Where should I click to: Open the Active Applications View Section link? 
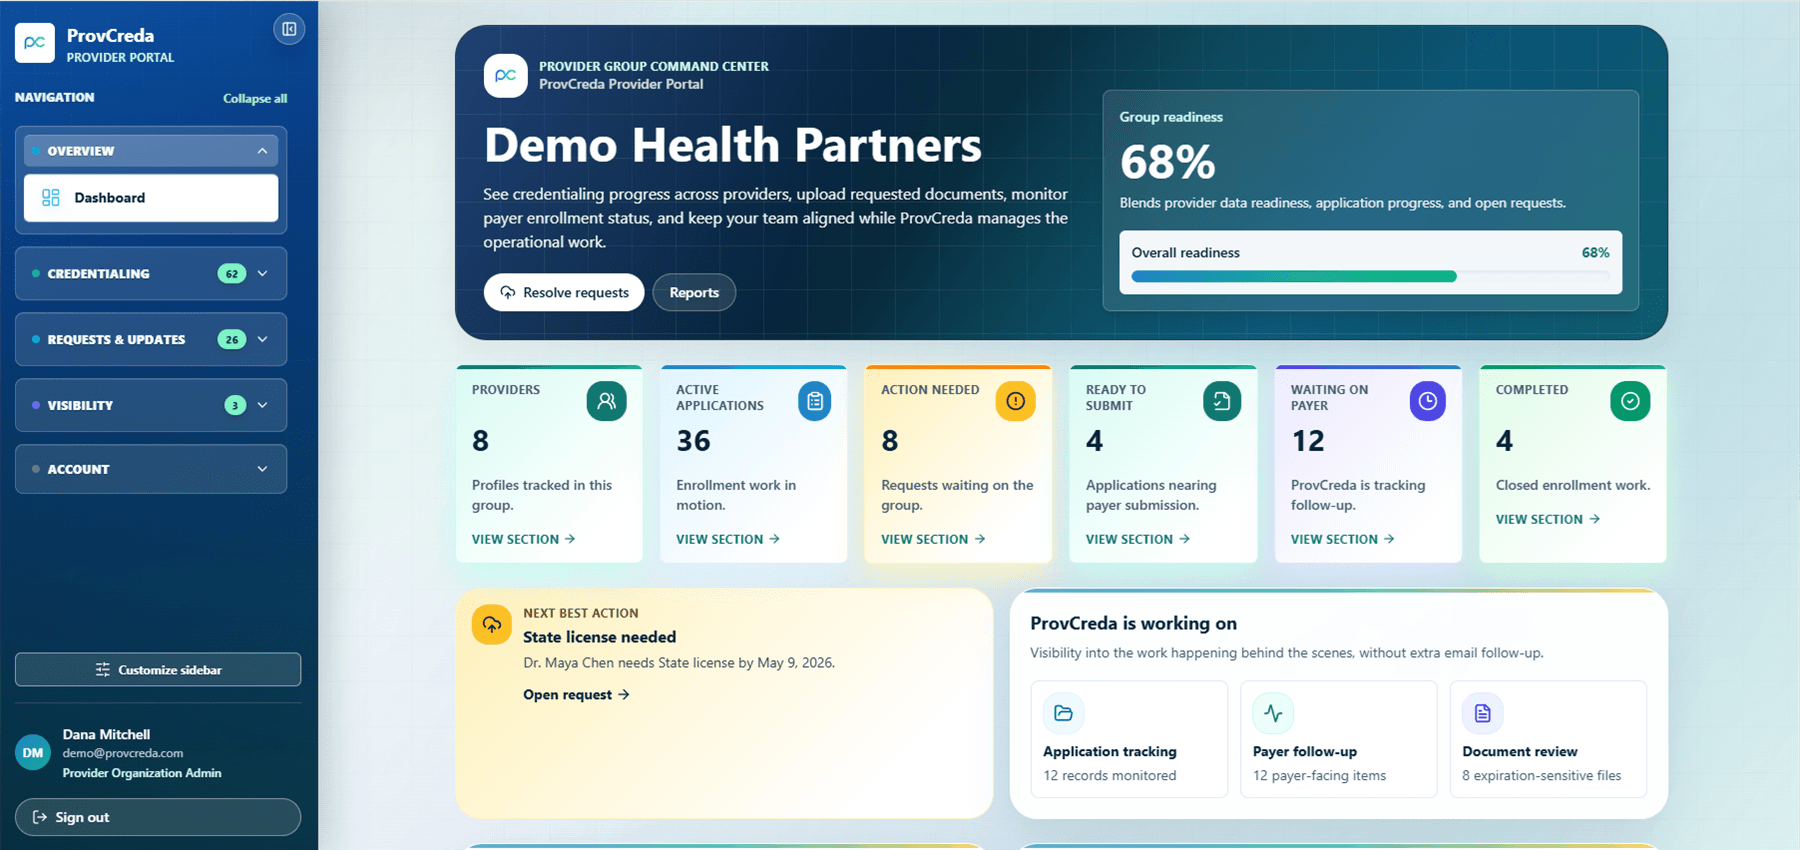pos(728,539)
